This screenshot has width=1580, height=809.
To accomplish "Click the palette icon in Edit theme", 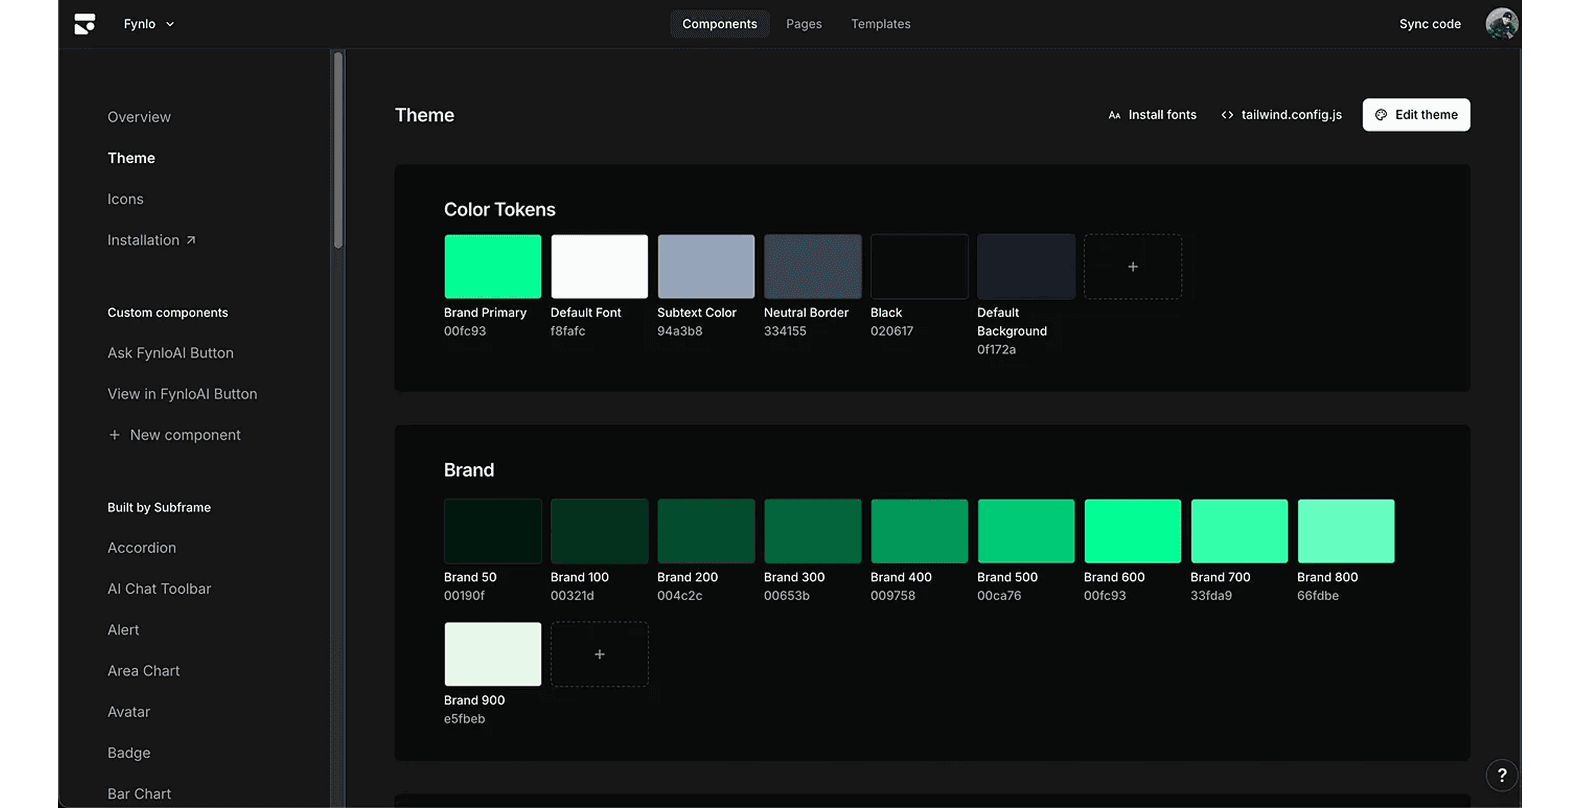I will pyautogui.click(x=1381, y=115).
